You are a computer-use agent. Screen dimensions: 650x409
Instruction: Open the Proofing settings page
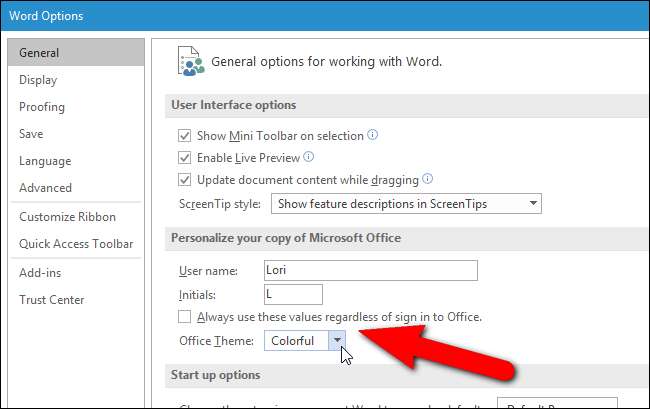point(42,107)
